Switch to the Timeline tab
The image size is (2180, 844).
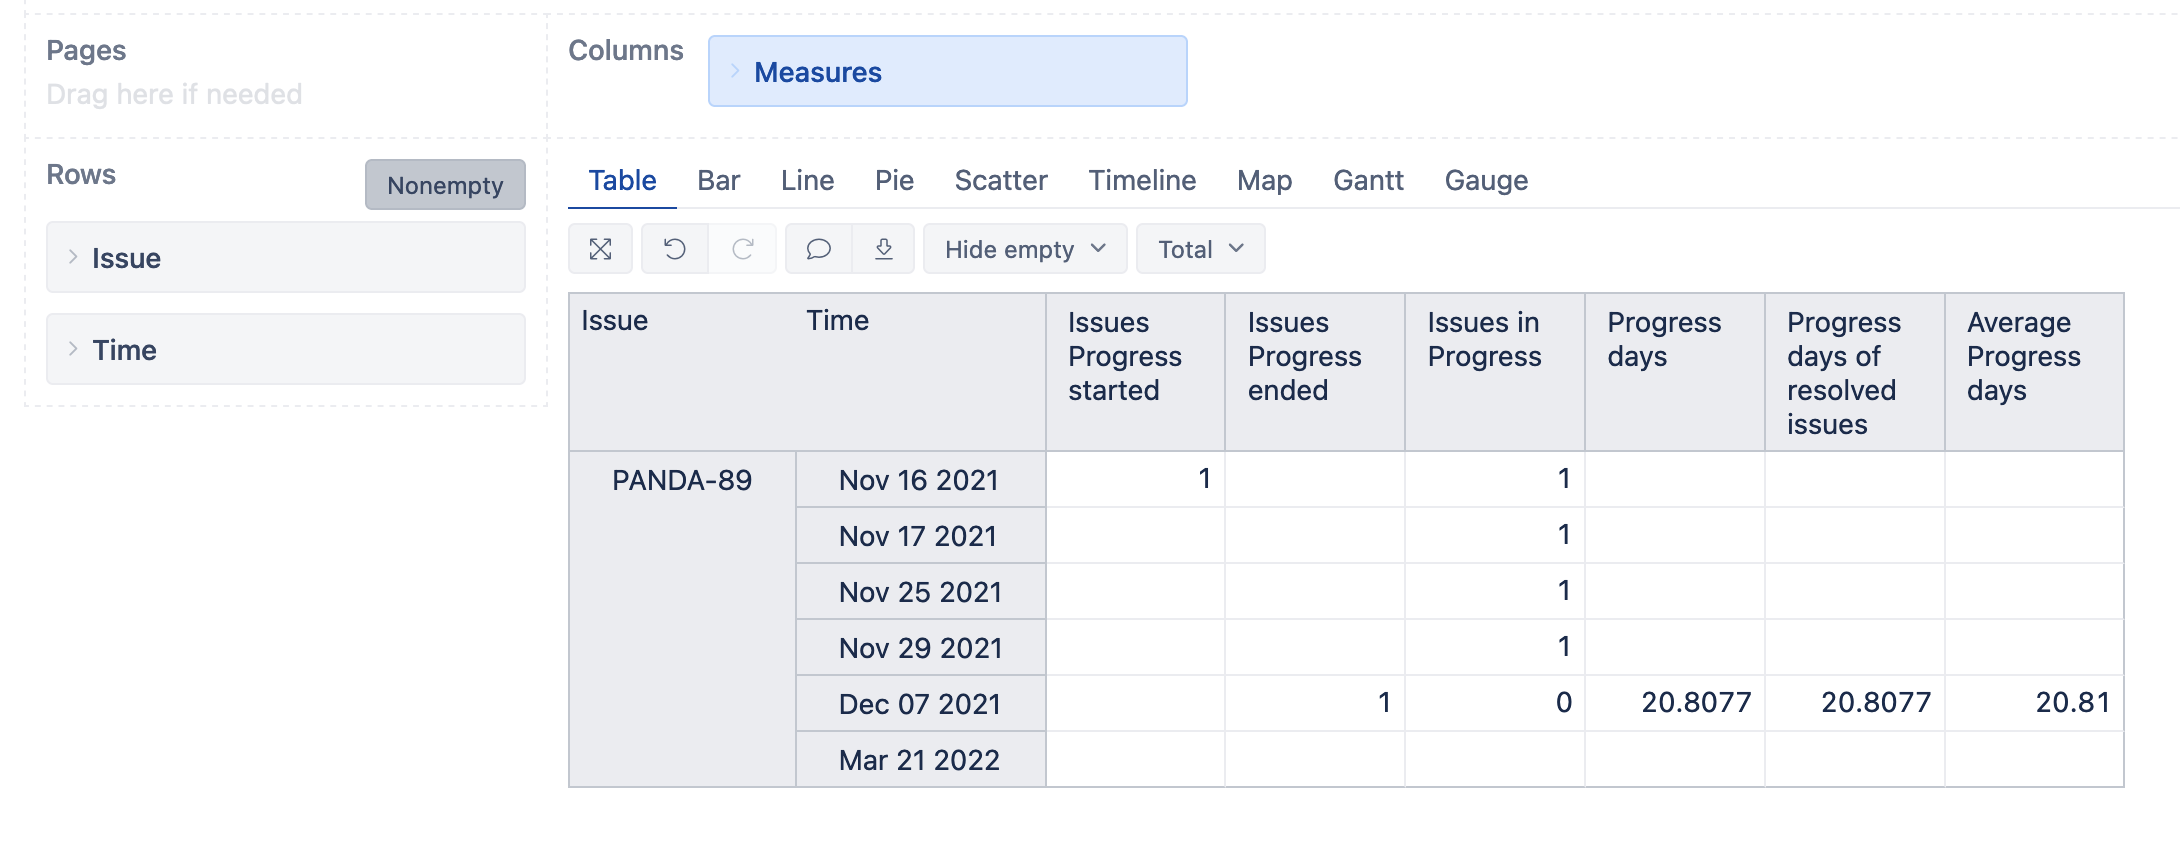coord(1142,181)
